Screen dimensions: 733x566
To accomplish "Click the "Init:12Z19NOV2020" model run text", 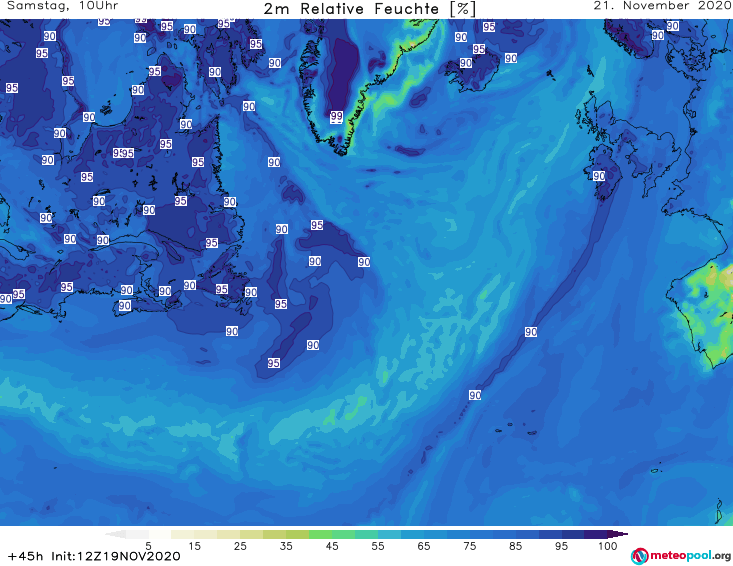I will [x=116, y=556].
